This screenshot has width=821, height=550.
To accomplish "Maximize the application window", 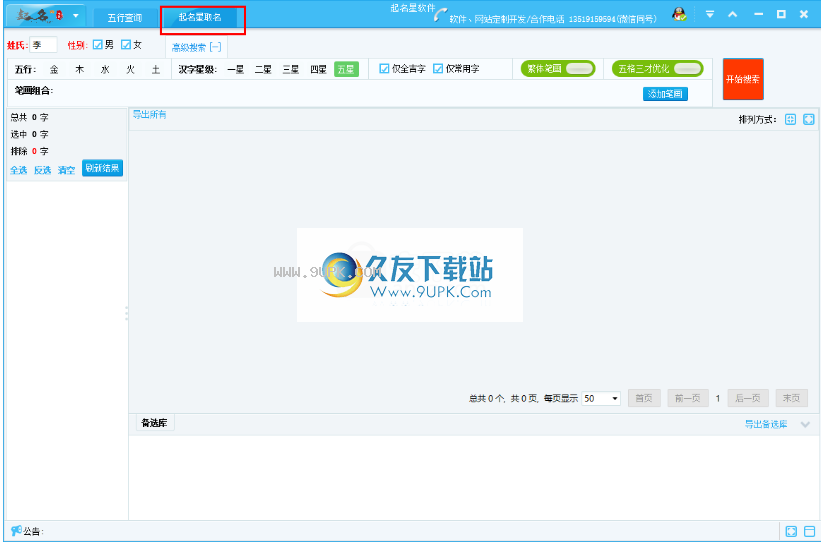I will [x=781, y=15].
